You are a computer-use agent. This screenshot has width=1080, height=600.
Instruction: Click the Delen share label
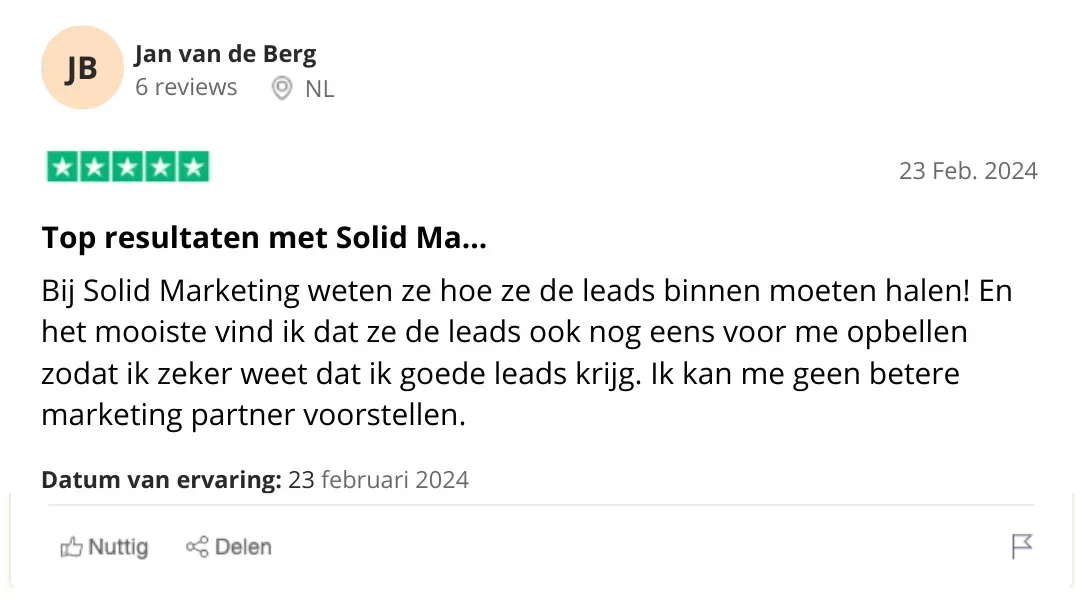[243, 547]
